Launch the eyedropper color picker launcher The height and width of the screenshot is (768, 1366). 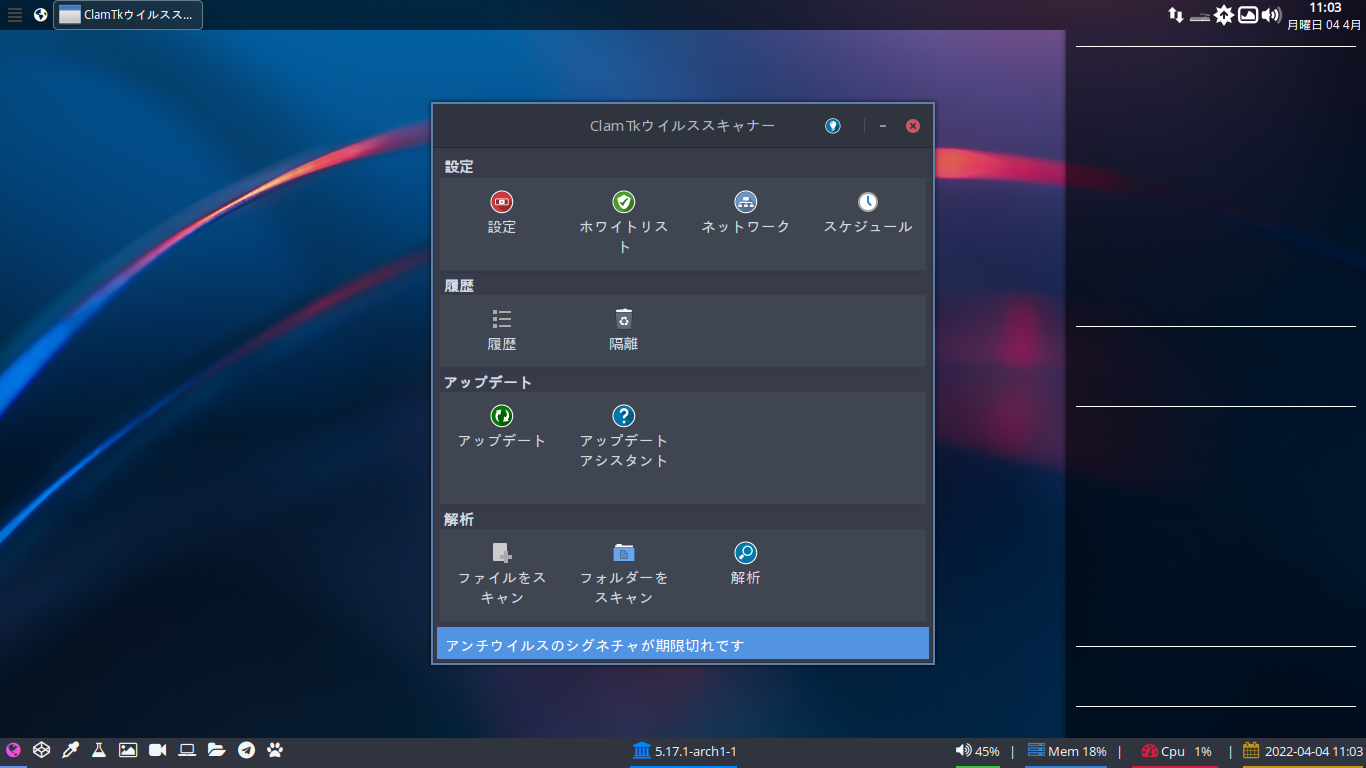pos(70,750)
